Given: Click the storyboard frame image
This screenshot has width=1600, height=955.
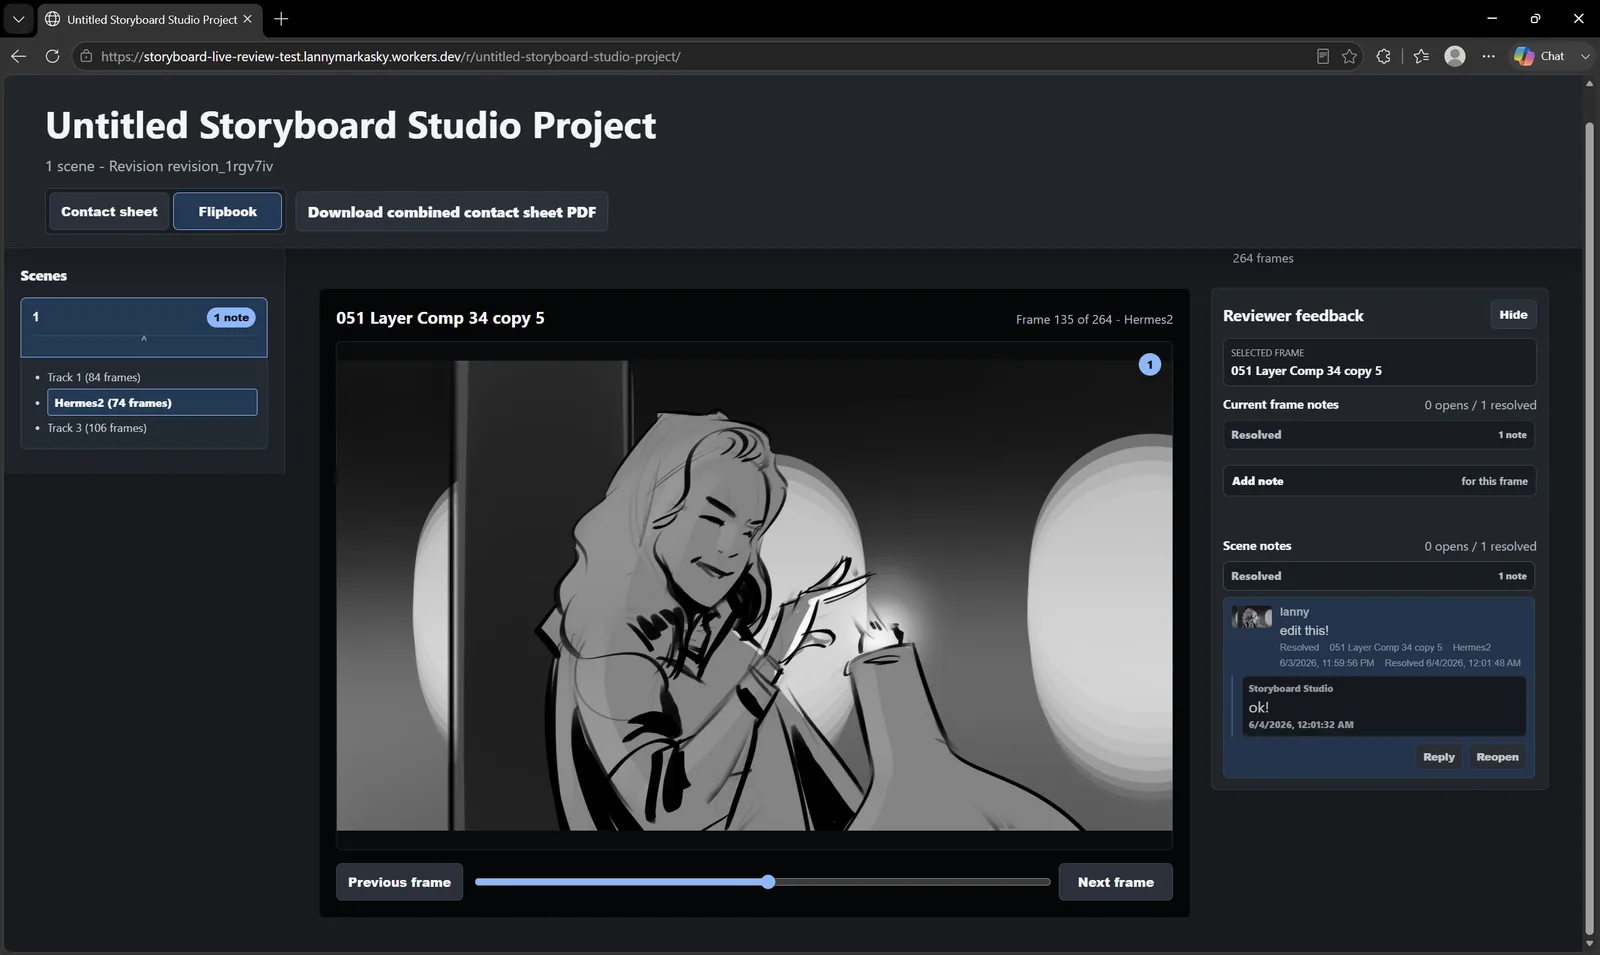Looking at the screenshot, I should tap(754, 595).
